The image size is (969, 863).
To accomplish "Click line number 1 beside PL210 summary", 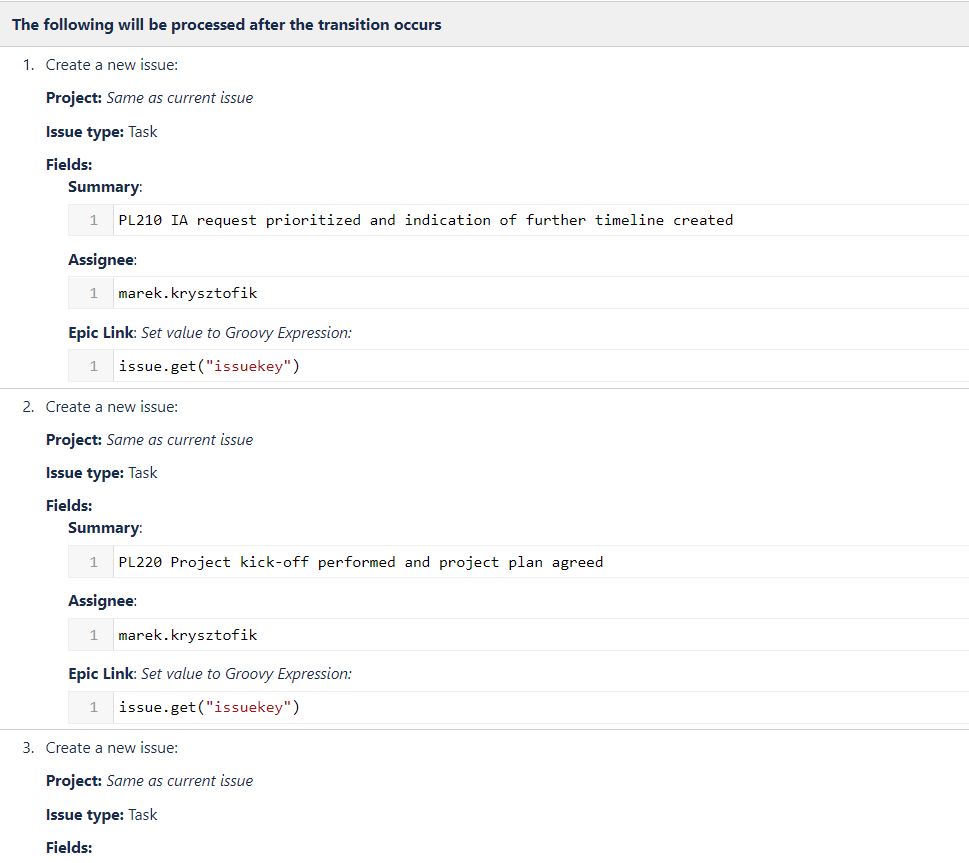I will pyautogui.click(x=93, y=220).
